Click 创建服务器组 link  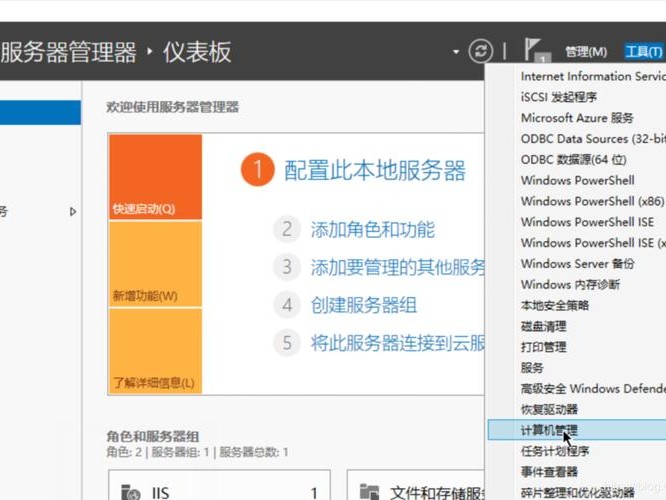(364, 305)
